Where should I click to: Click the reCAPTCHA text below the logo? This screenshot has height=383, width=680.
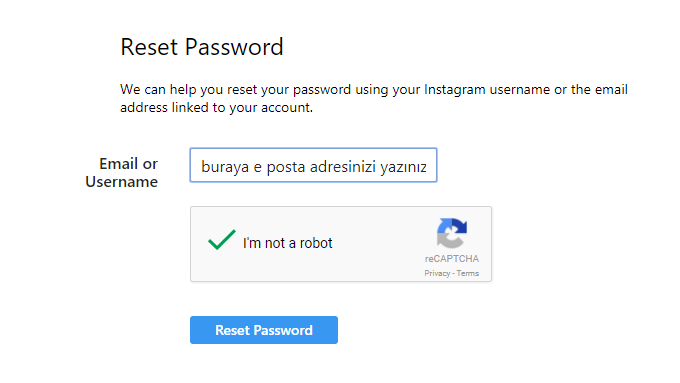(x=451, y=259)
